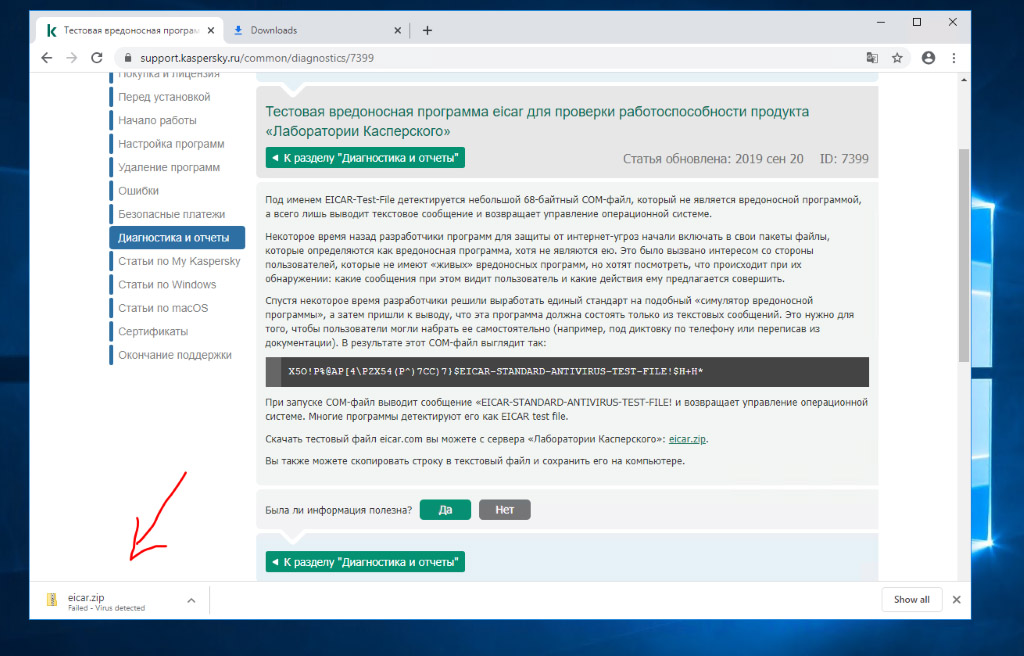Click 'Failed - Virus detected' status text
This screenshot has height=656, width=1024.
pos(106,608)
